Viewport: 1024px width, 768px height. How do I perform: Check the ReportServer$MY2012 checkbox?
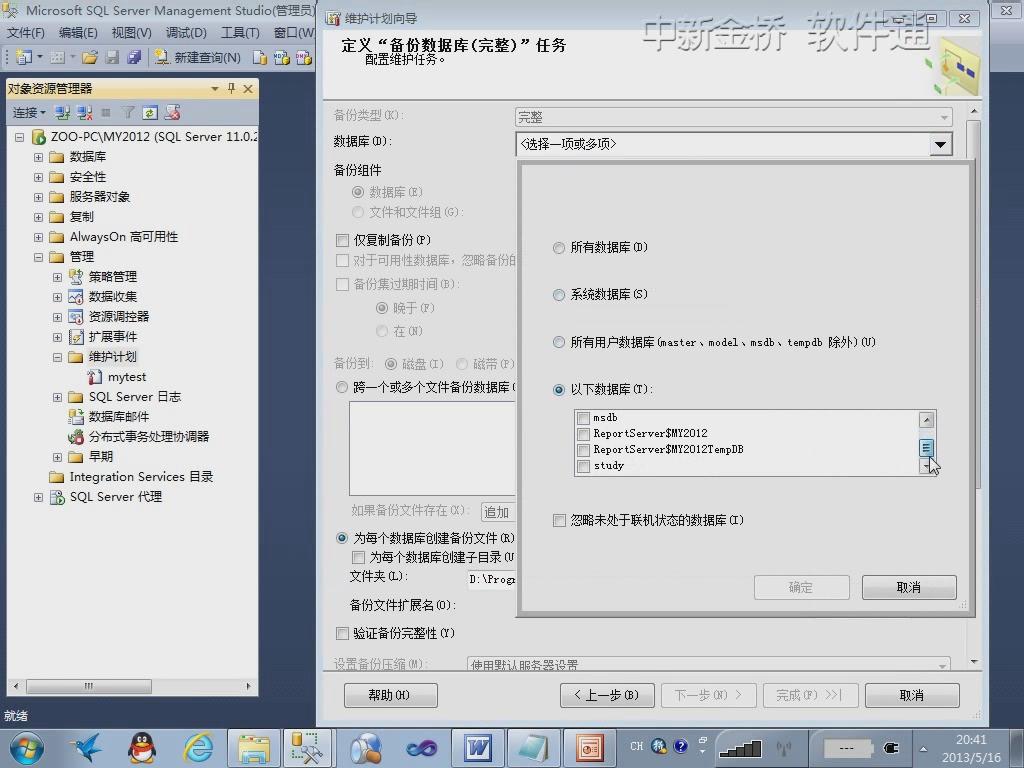584,434
